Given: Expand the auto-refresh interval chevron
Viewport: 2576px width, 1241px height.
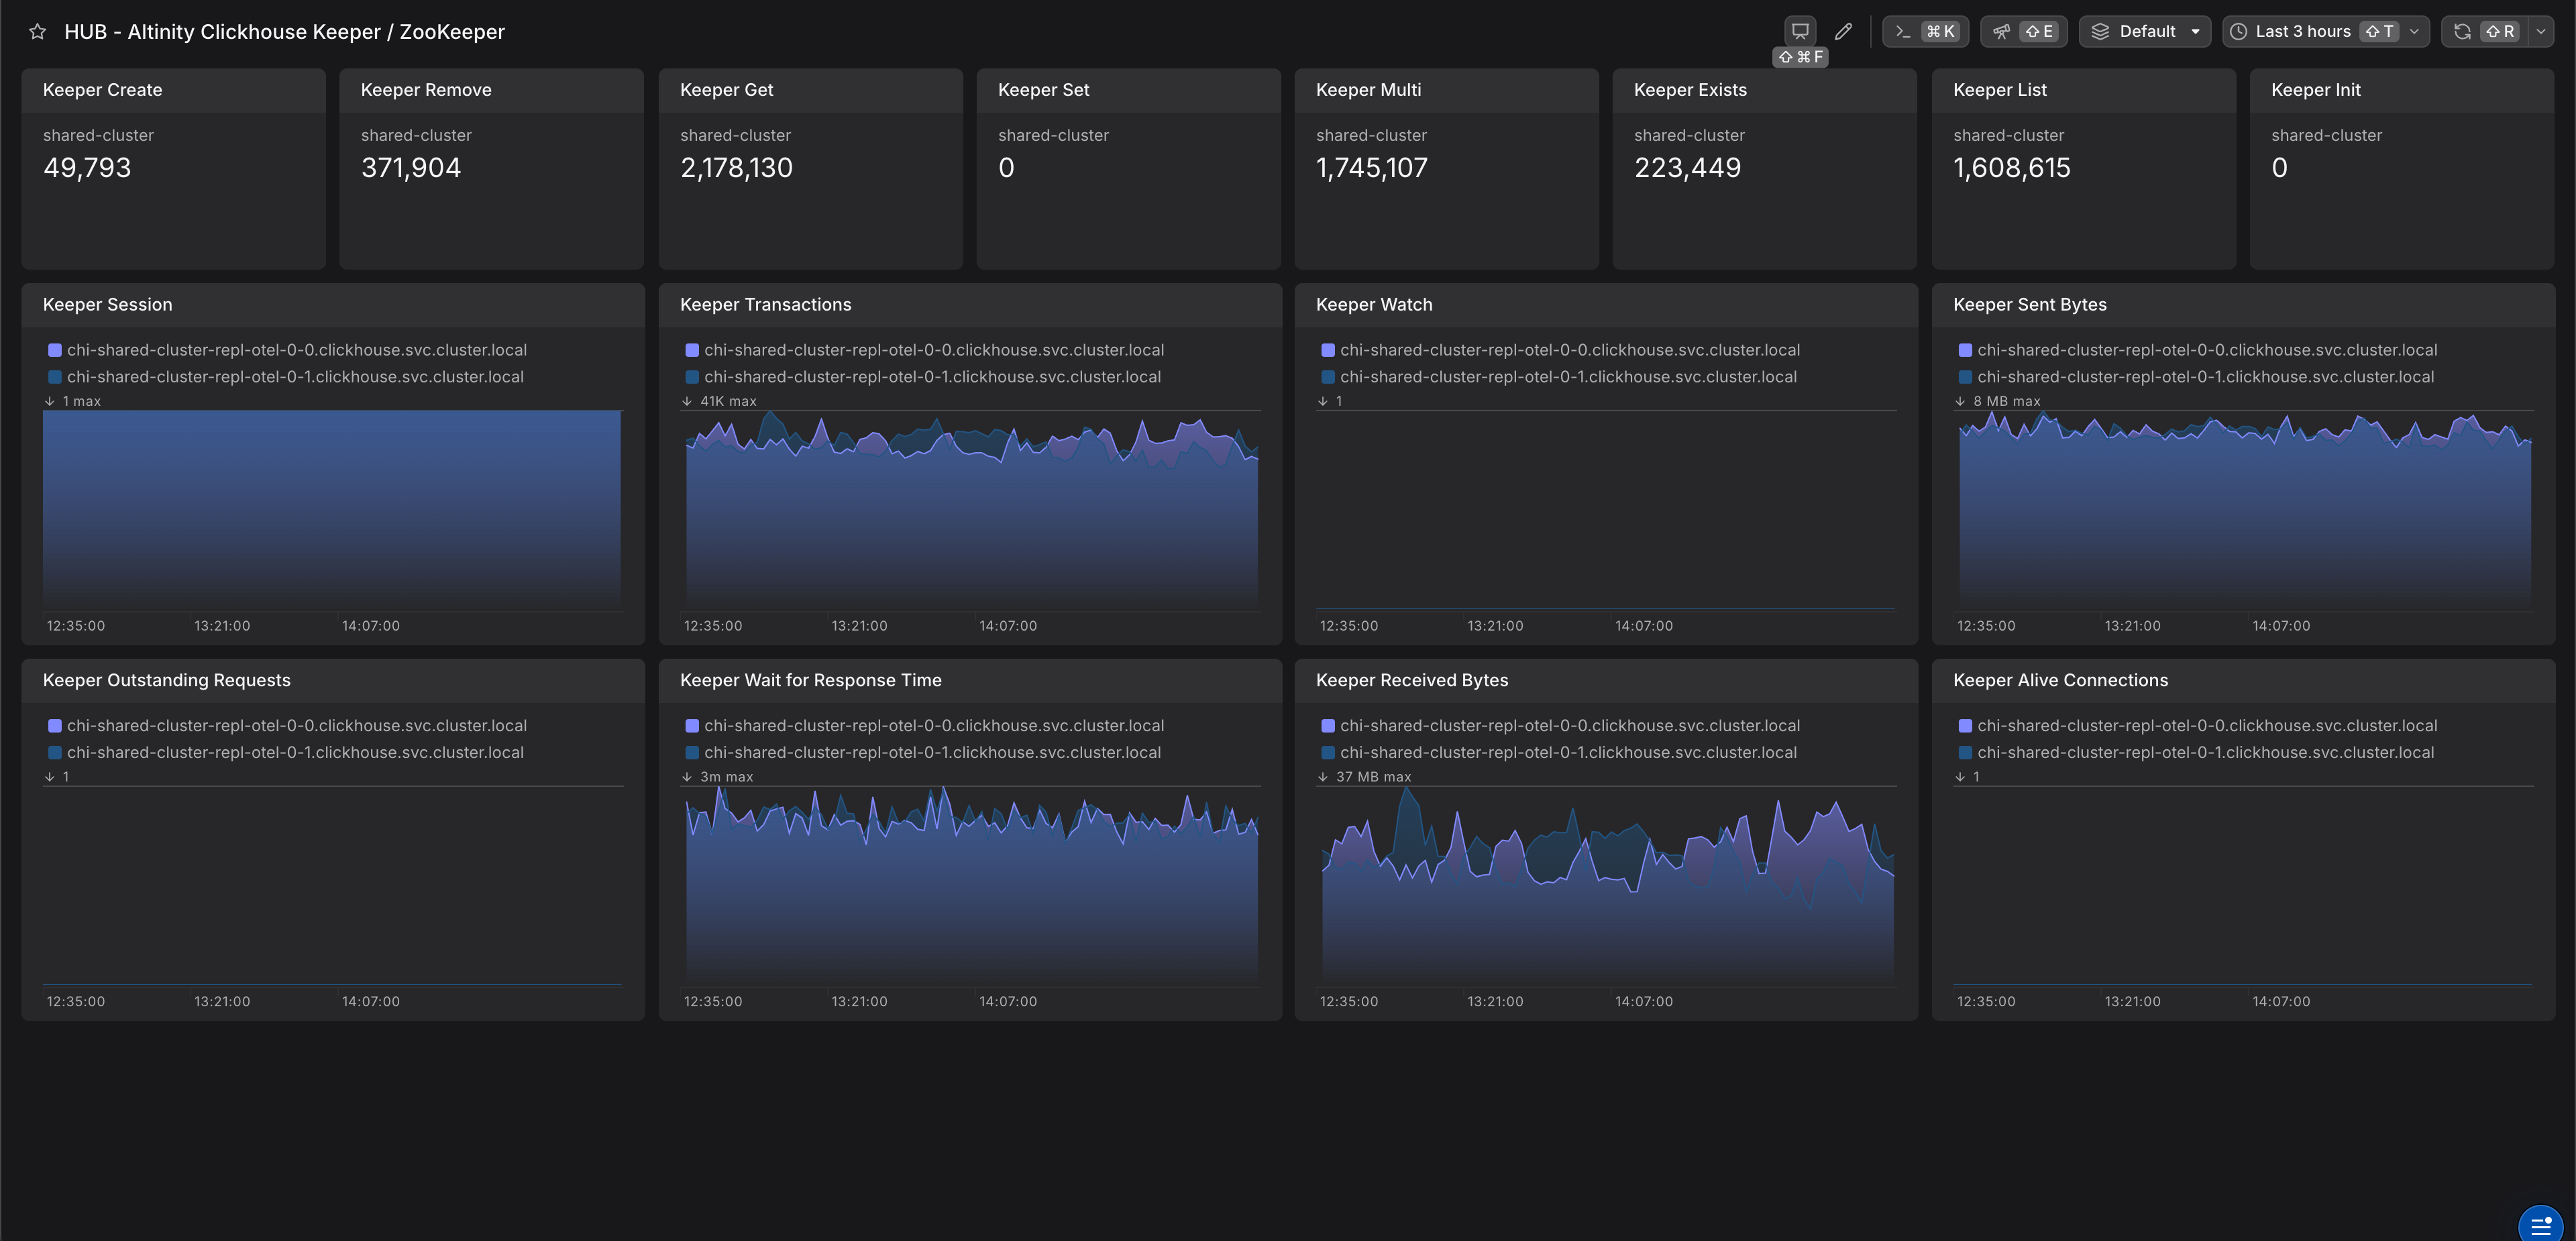Looking at the screenshot, I should (2541, 32).
